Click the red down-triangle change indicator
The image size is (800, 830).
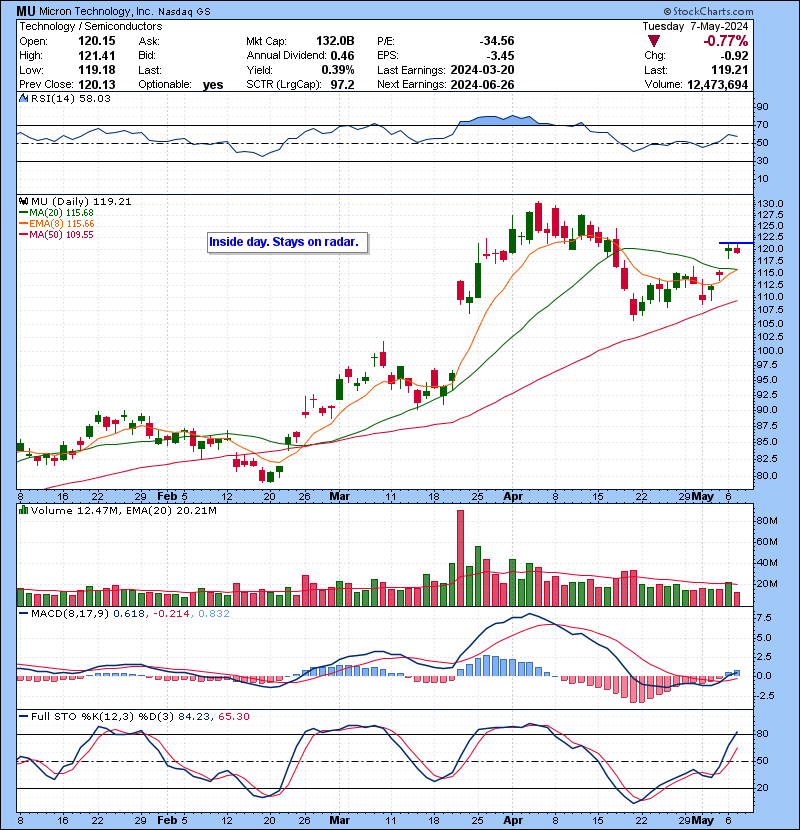coord(654,41)
